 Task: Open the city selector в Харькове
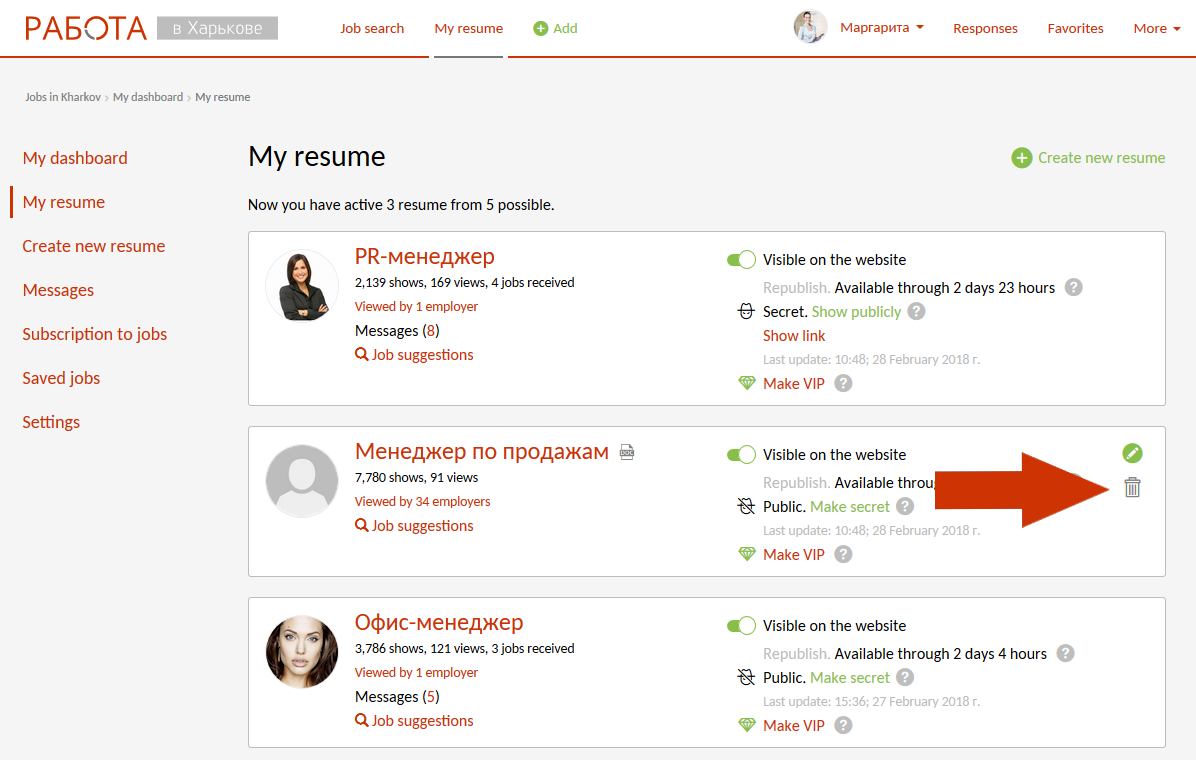click(217, 28)
